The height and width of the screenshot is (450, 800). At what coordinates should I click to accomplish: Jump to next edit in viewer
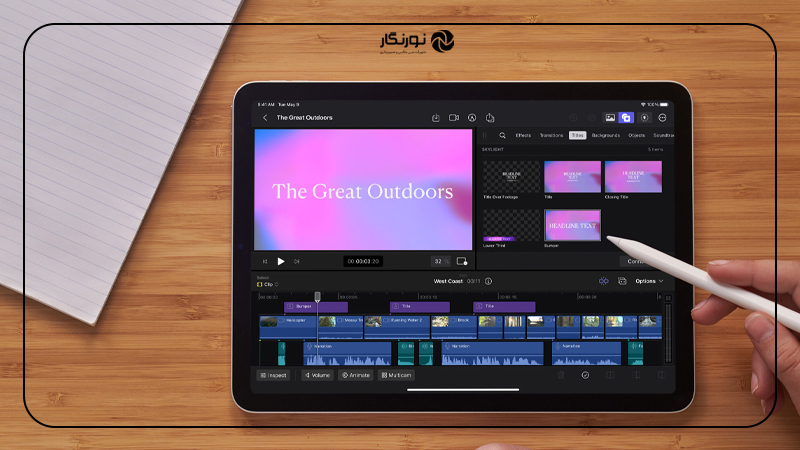click(x=296, y=261)
